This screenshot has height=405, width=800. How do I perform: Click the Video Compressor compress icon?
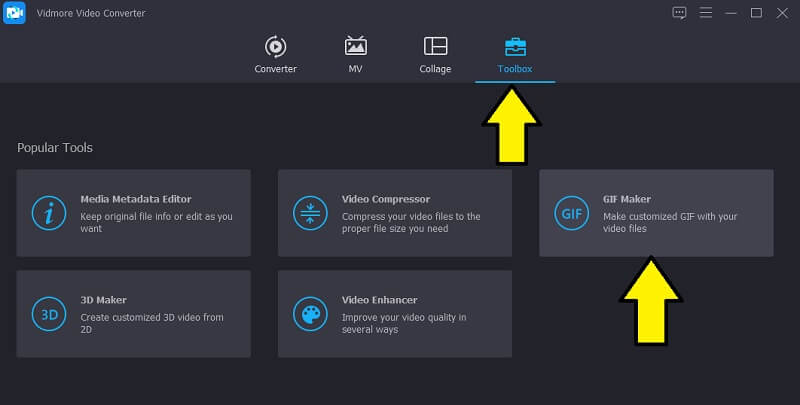pyautogui.click(x=308, y=213)
